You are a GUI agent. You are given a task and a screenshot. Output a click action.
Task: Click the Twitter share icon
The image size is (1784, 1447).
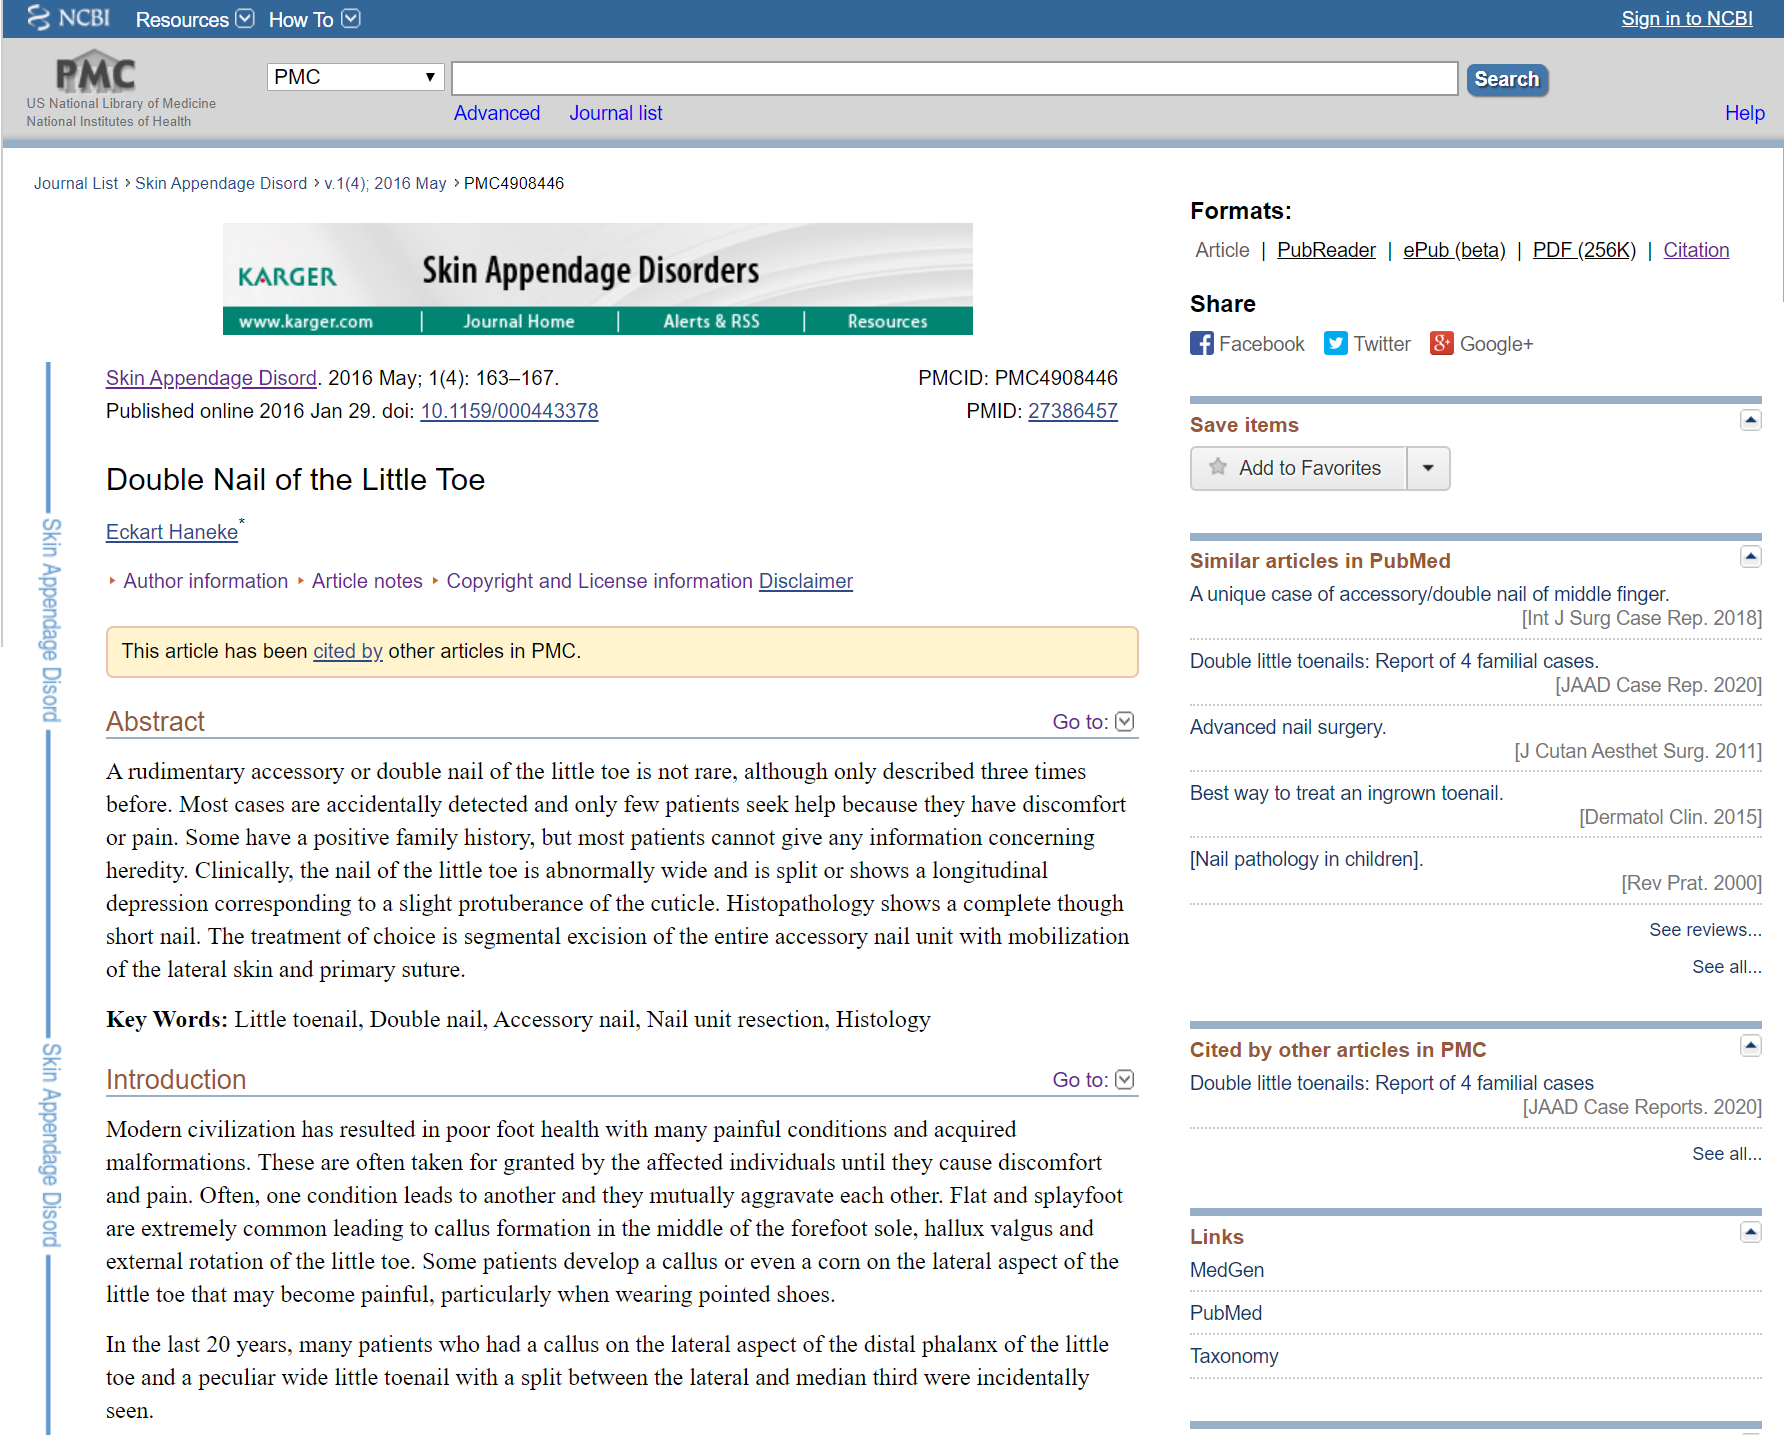tap(1335, 344)
